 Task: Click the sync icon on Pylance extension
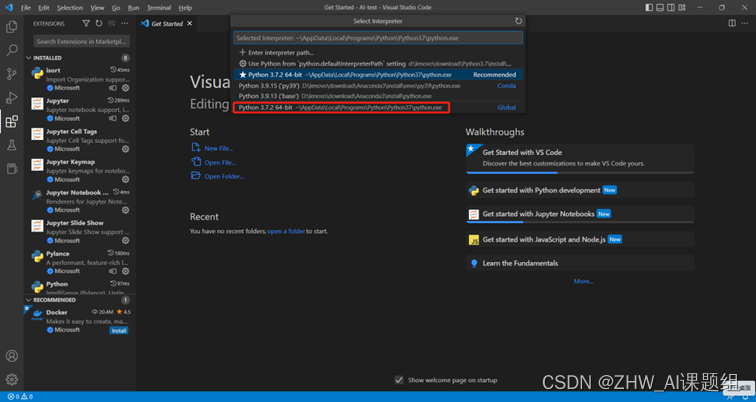point(113,271)
